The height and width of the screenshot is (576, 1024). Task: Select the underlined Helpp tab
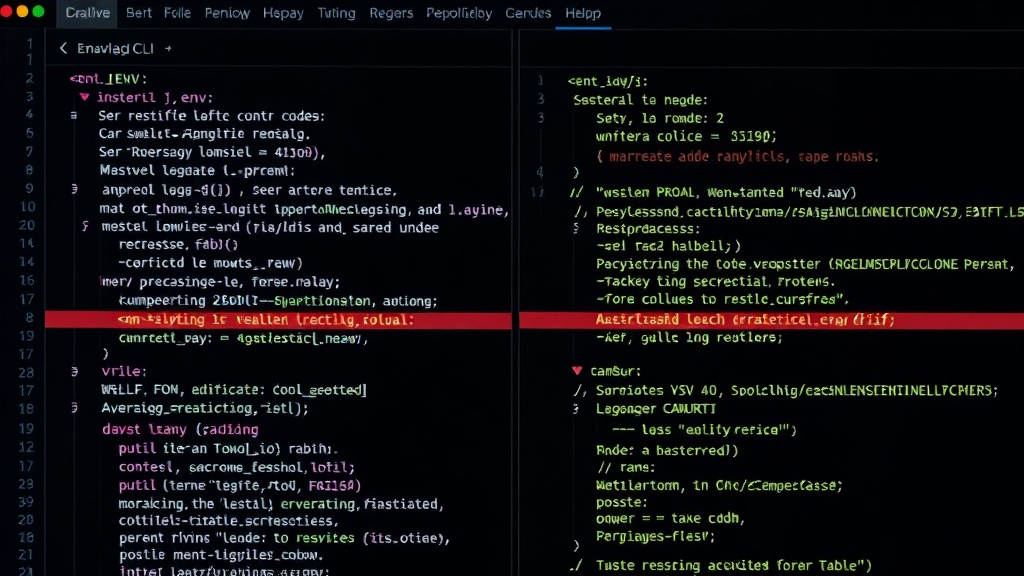pos(583,13)
